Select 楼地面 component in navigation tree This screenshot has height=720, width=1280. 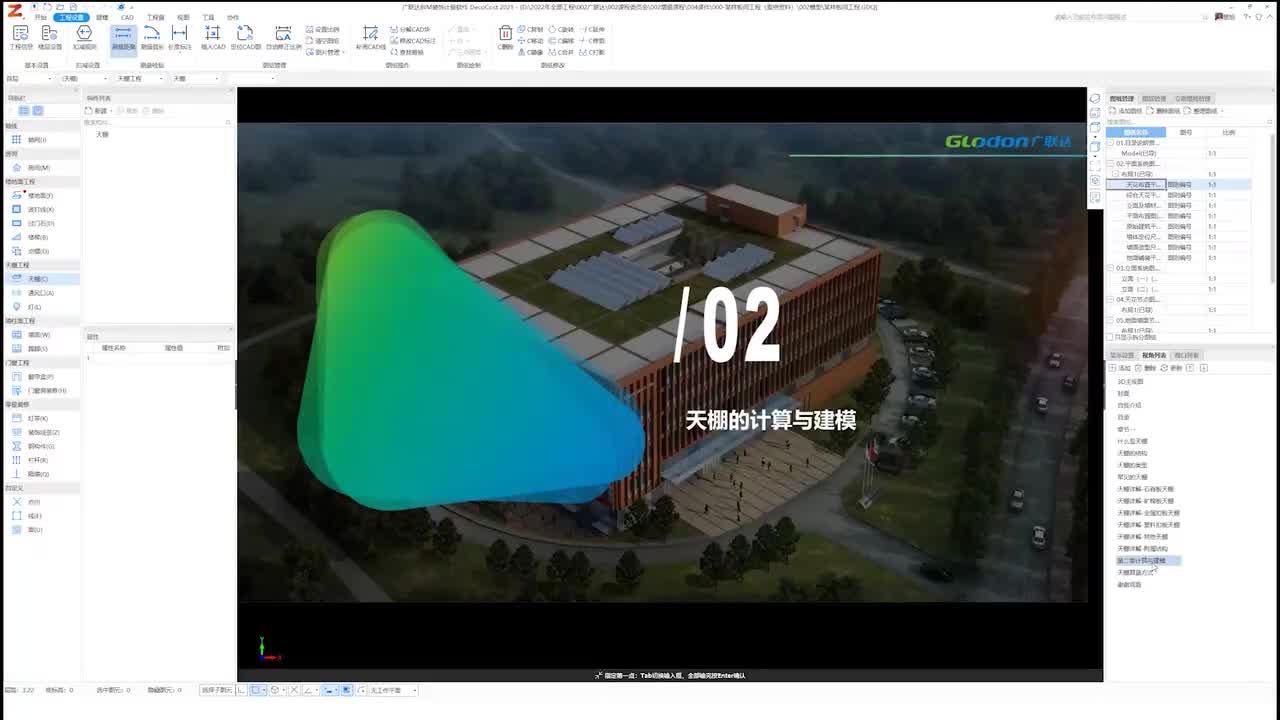(x=40, y=196)
